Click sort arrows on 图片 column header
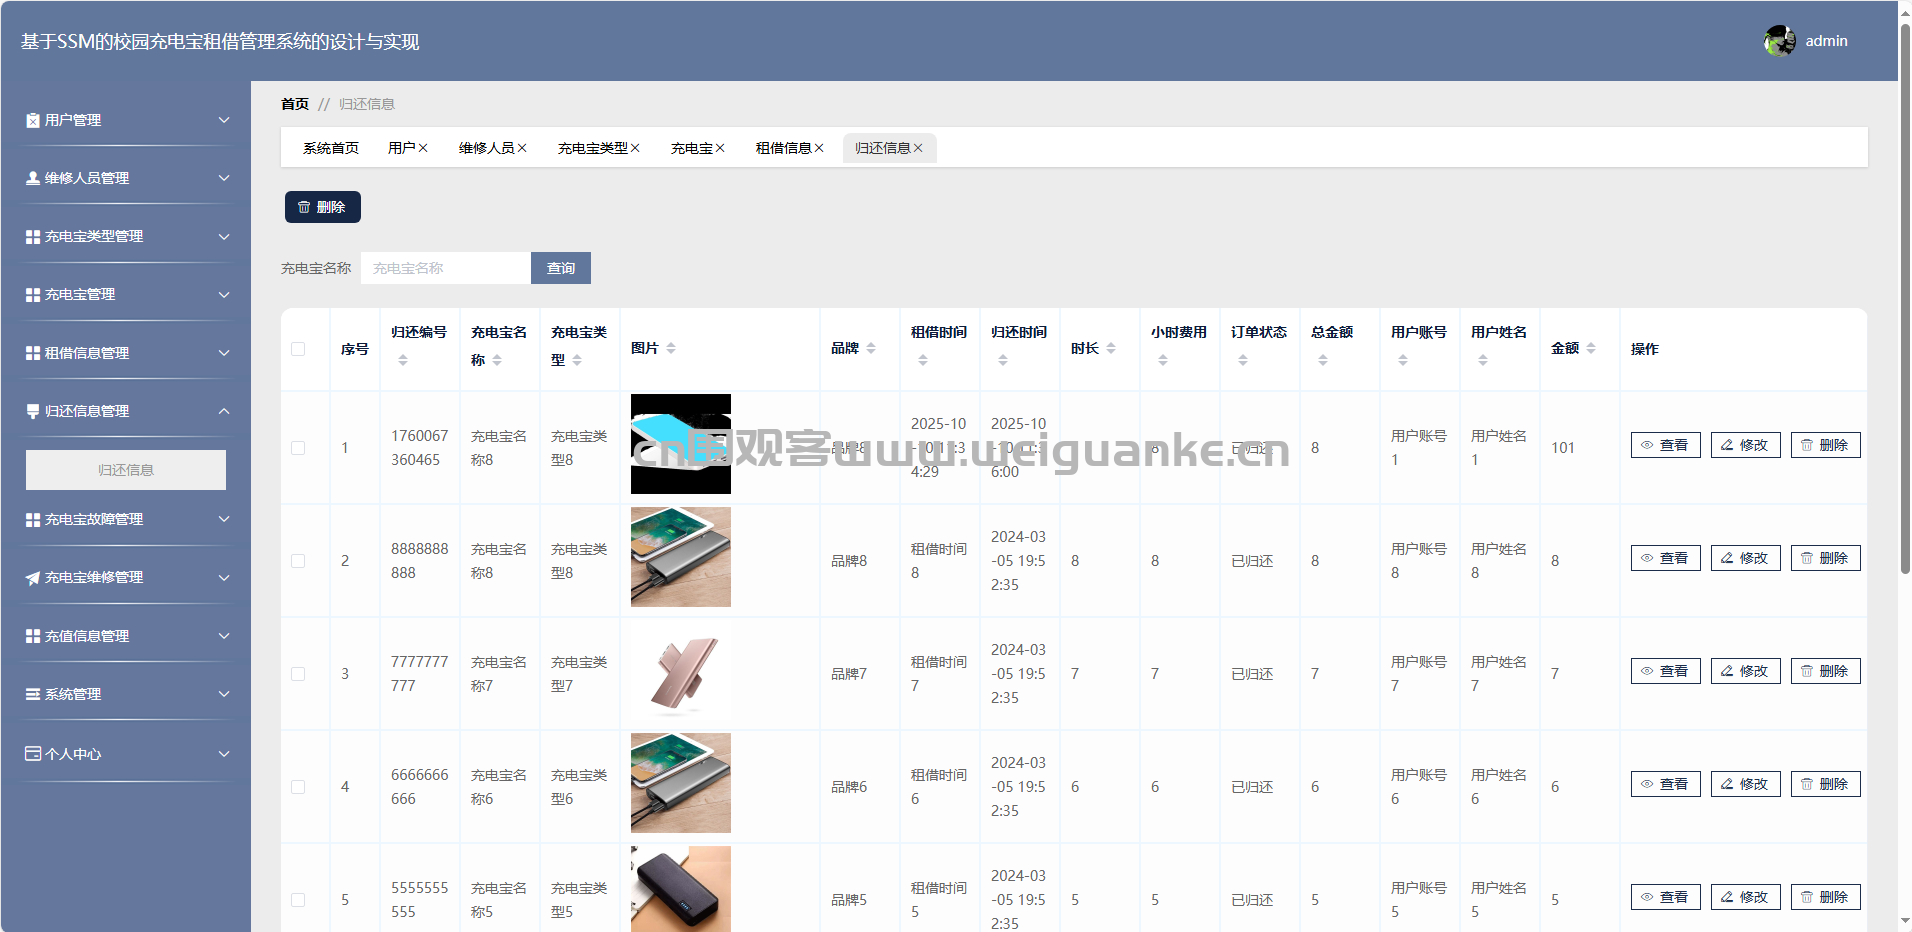1912x932 pixels. point(671,348)
